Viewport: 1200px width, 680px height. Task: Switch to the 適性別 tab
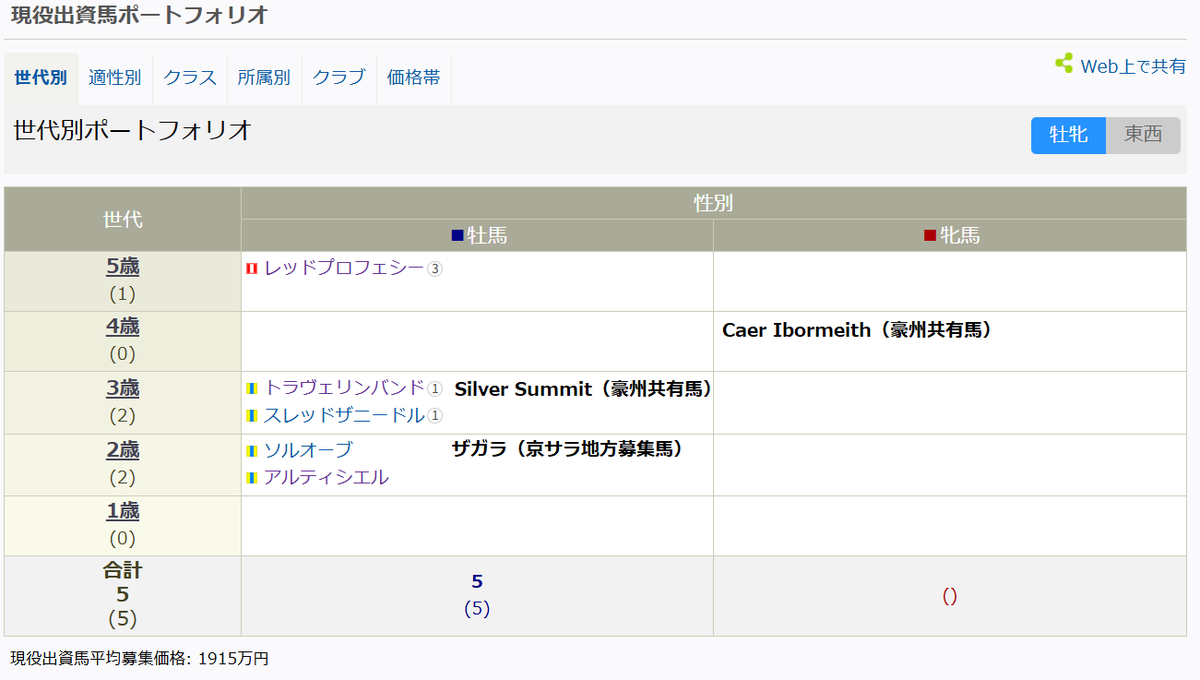point(115,78)
